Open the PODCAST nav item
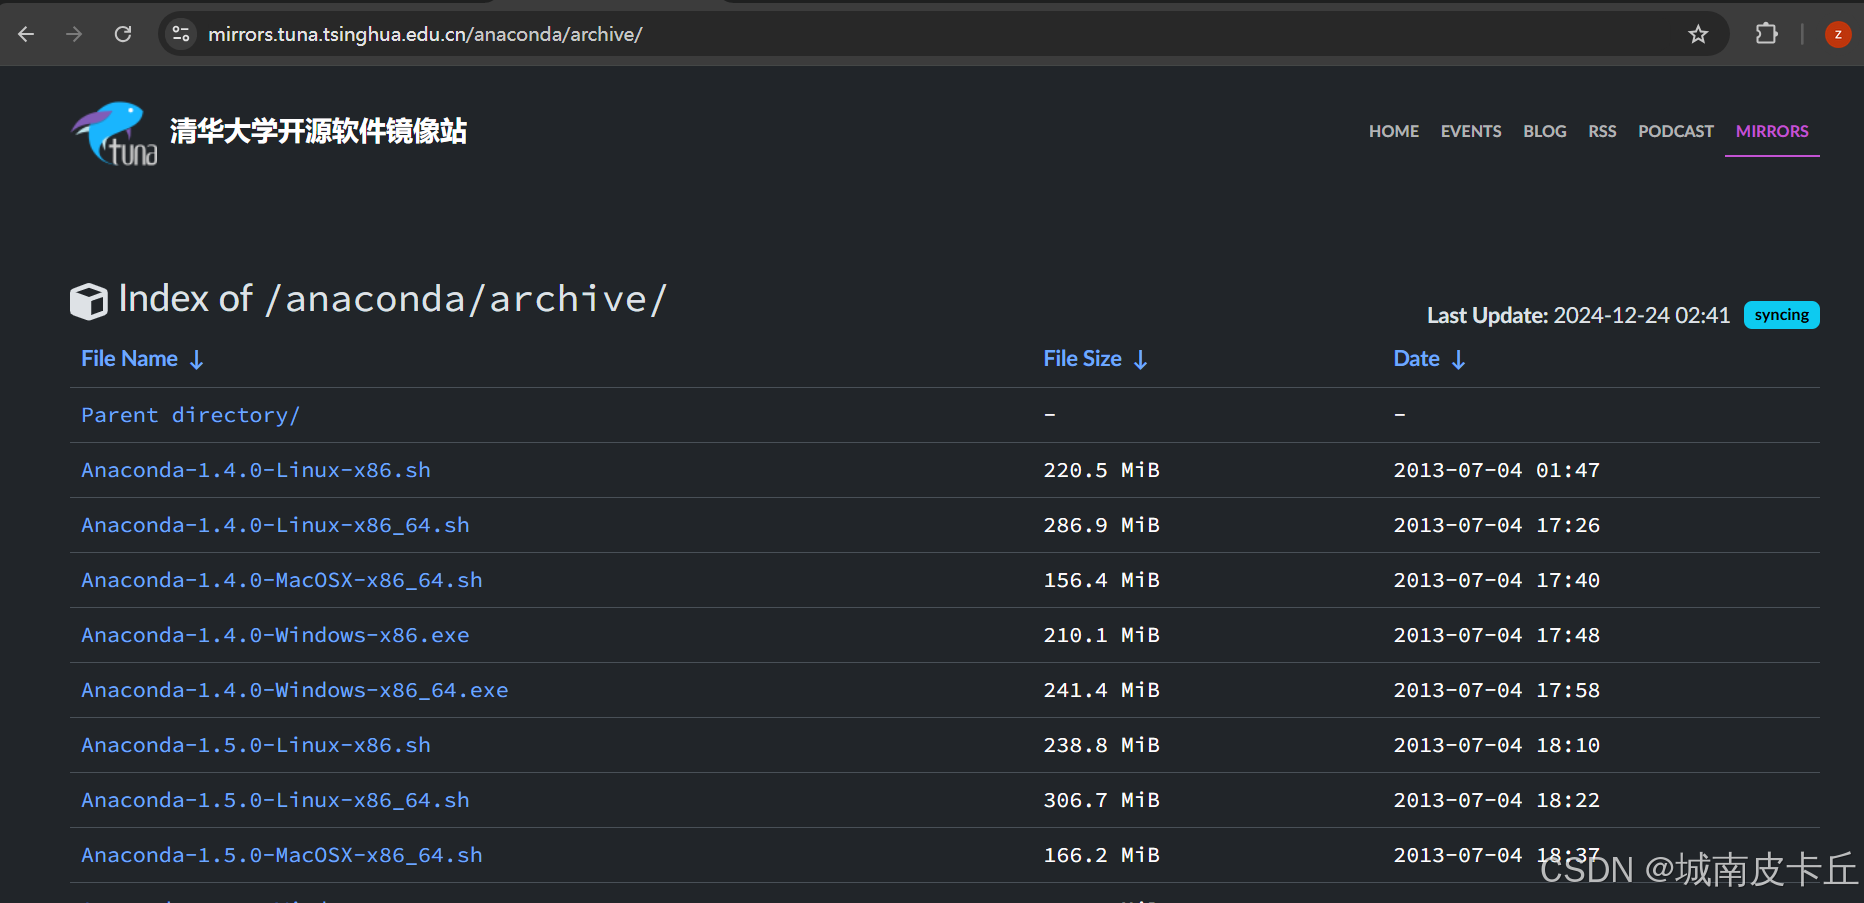 click(x=1676, y=131)
